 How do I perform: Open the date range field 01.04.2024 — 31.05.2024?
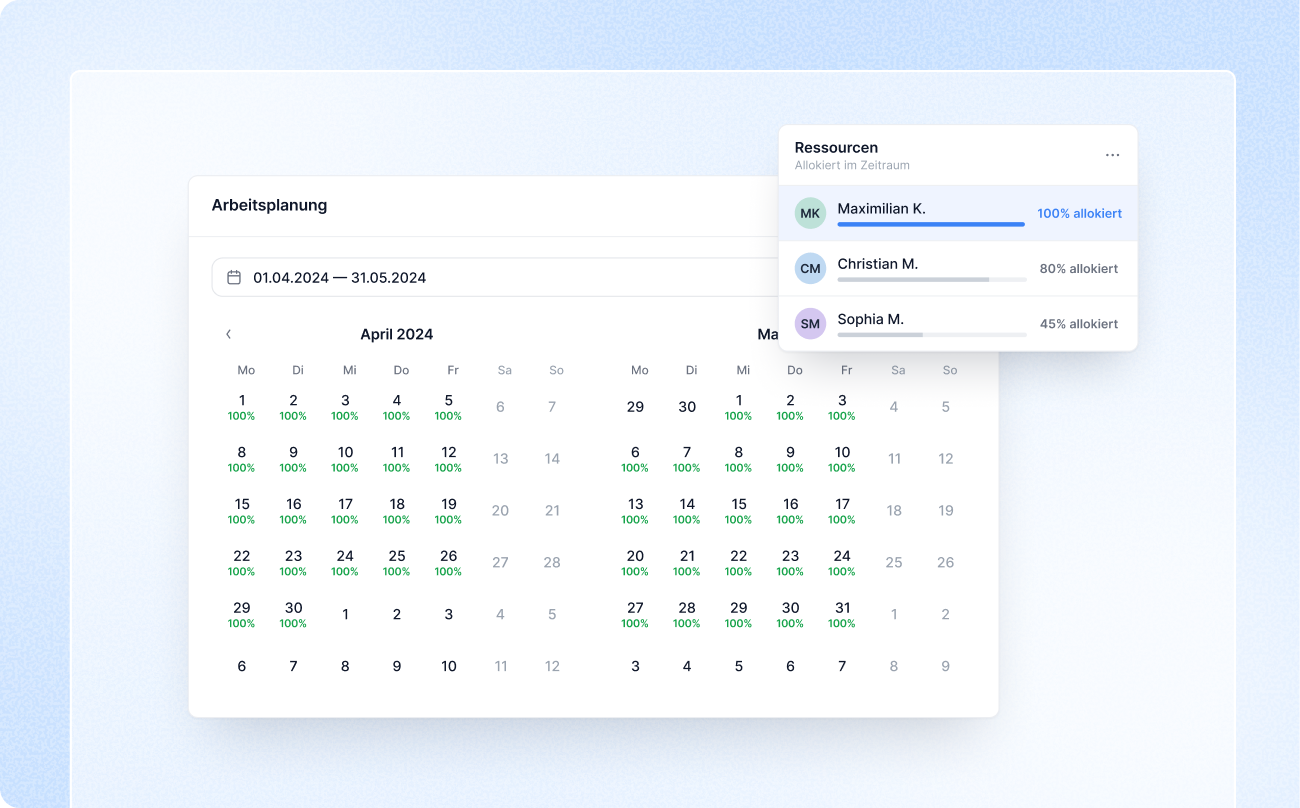tap(495, 277)
